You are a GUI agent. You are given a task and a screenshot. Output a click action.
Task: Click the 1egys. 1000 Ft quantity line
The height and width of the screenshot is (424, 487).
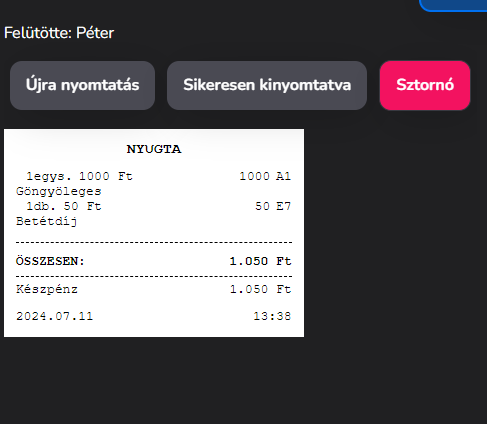coord(80,176)
